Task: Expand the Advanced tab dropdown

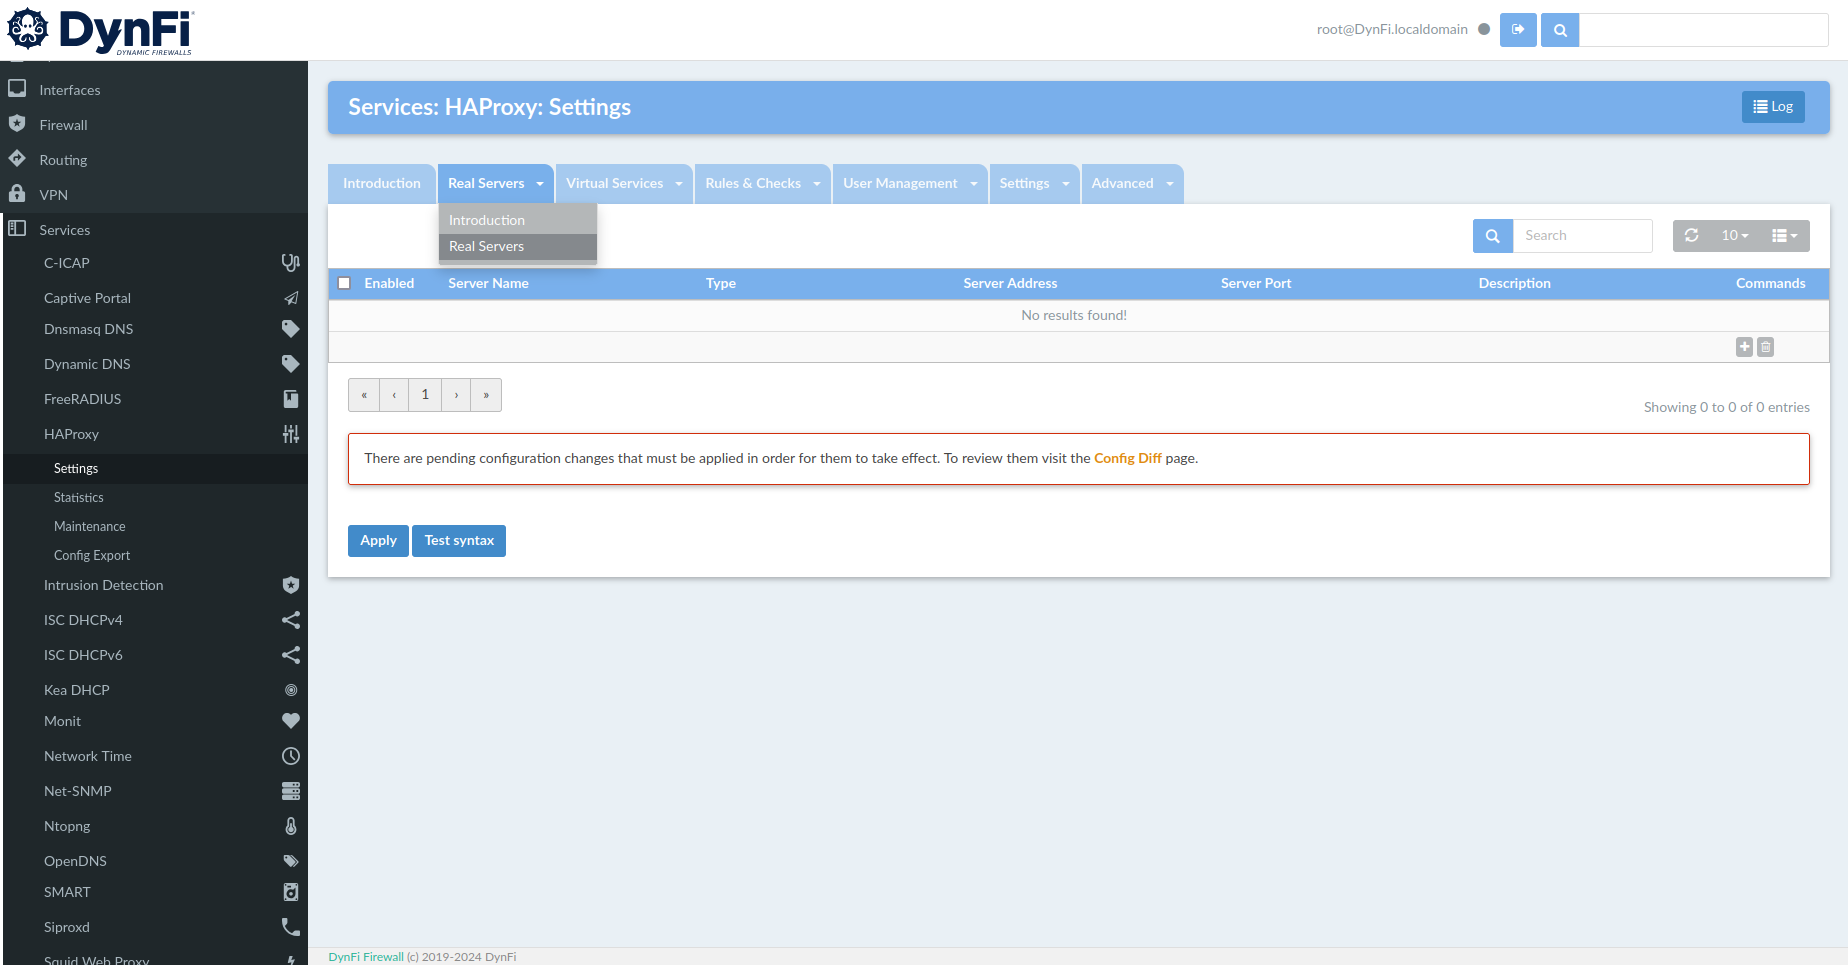Action: coord(1170,184)
